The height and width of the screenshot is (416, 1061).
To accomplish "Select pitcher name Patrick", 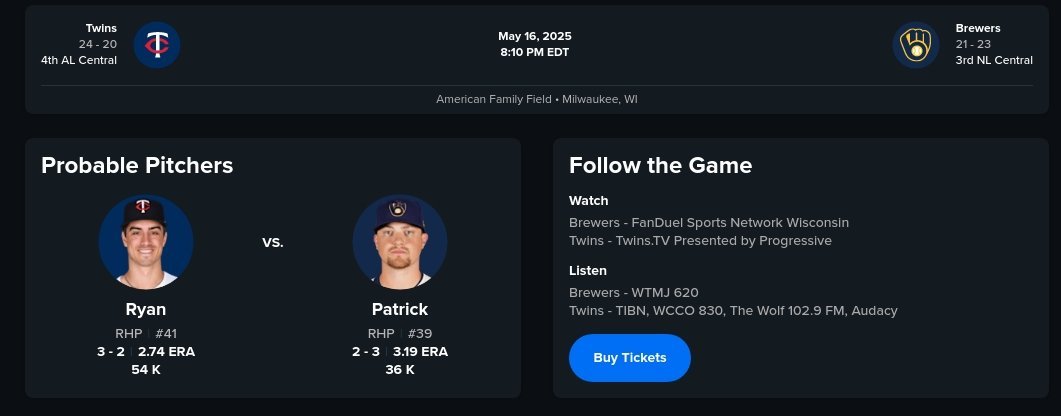I will point(400,309).
